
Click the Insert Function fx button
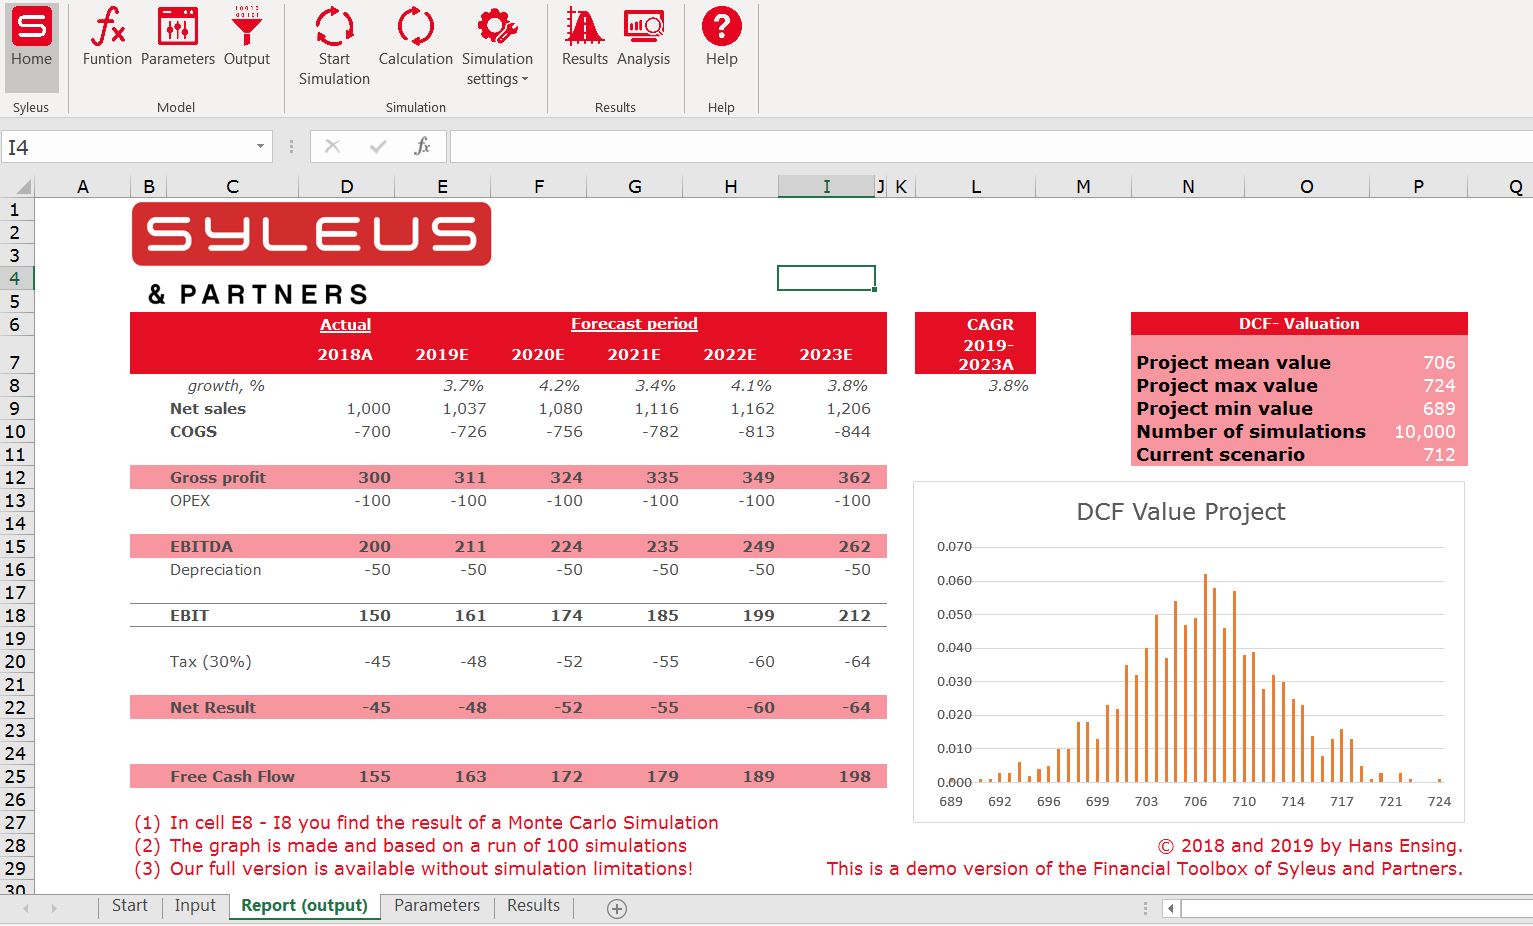pyautogui.click(x=422, y=147)
